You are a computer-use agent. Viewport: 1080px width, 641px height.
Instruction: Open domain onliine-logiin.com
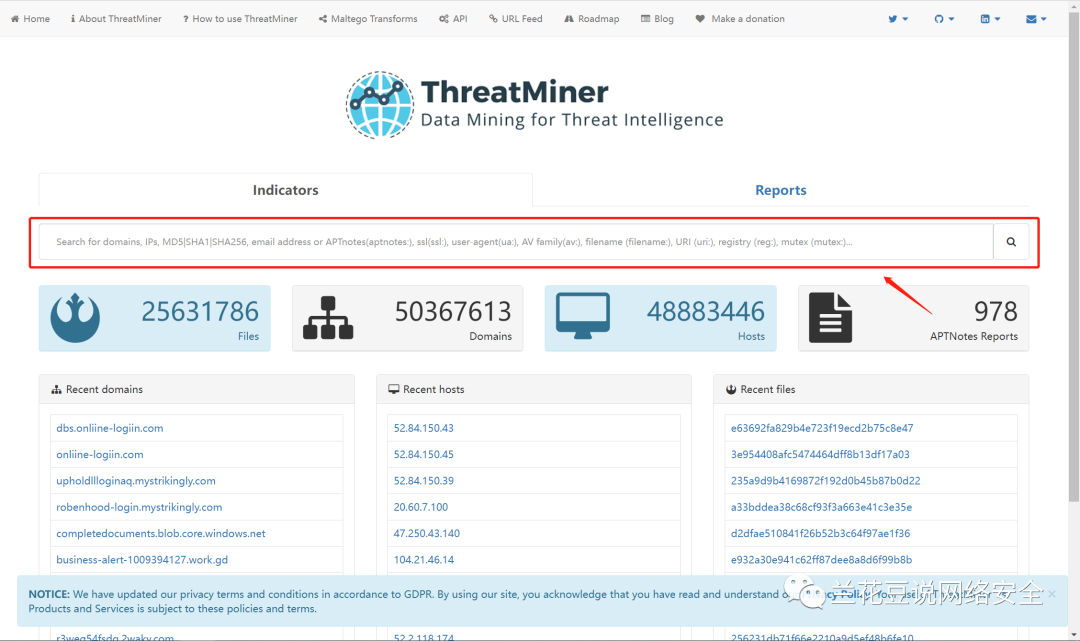point(100,454)
